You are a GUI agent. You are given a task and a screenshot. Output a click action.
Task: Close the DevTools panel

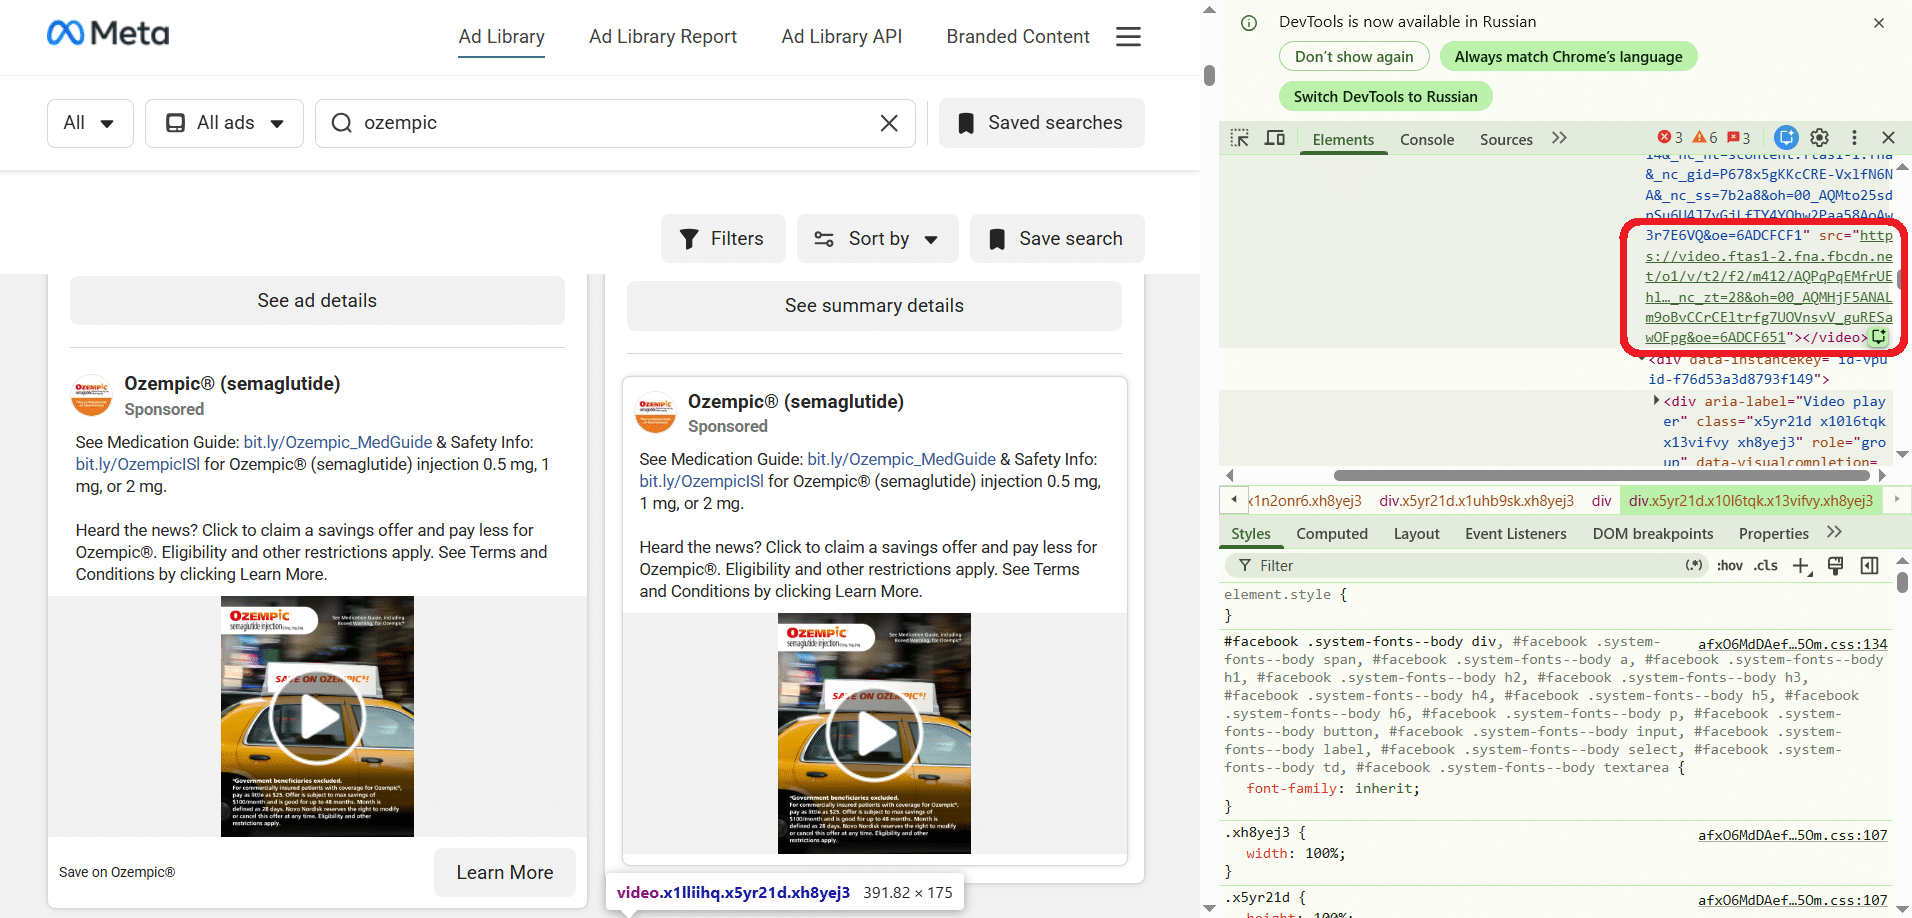1888,138
